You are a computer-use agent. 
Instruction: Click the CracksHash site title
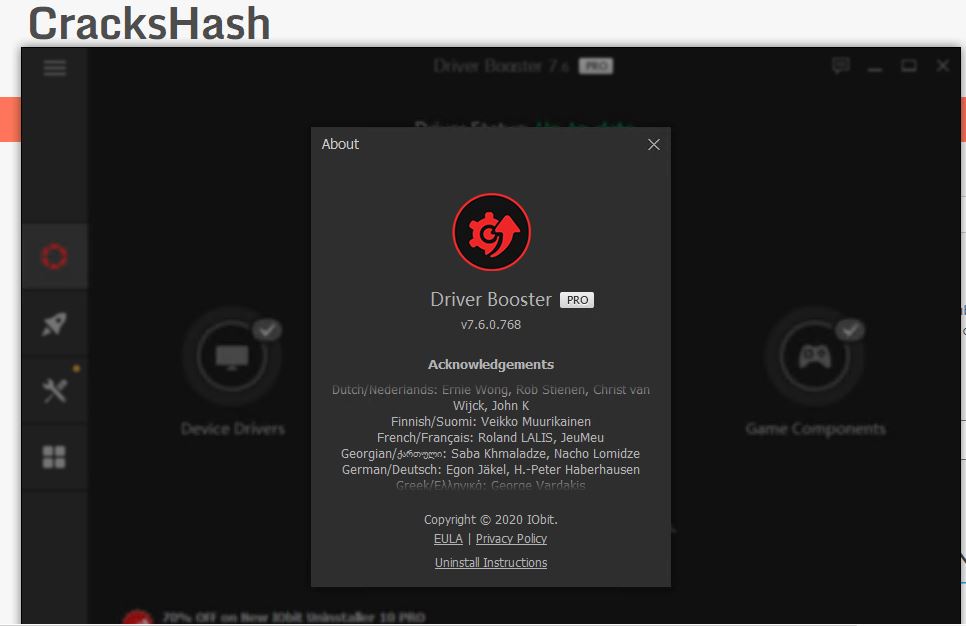click(x=149, y=23)
